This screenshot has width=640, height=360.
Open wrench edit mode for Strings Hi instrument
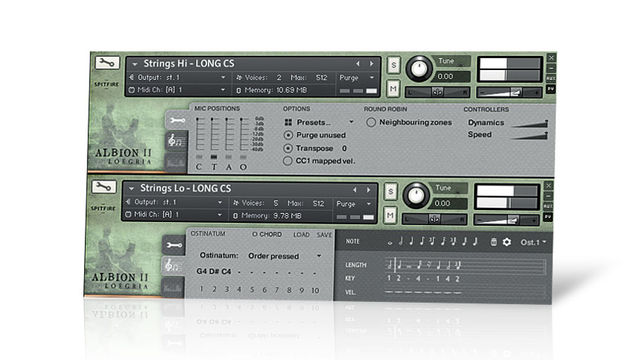pos(107,62)
